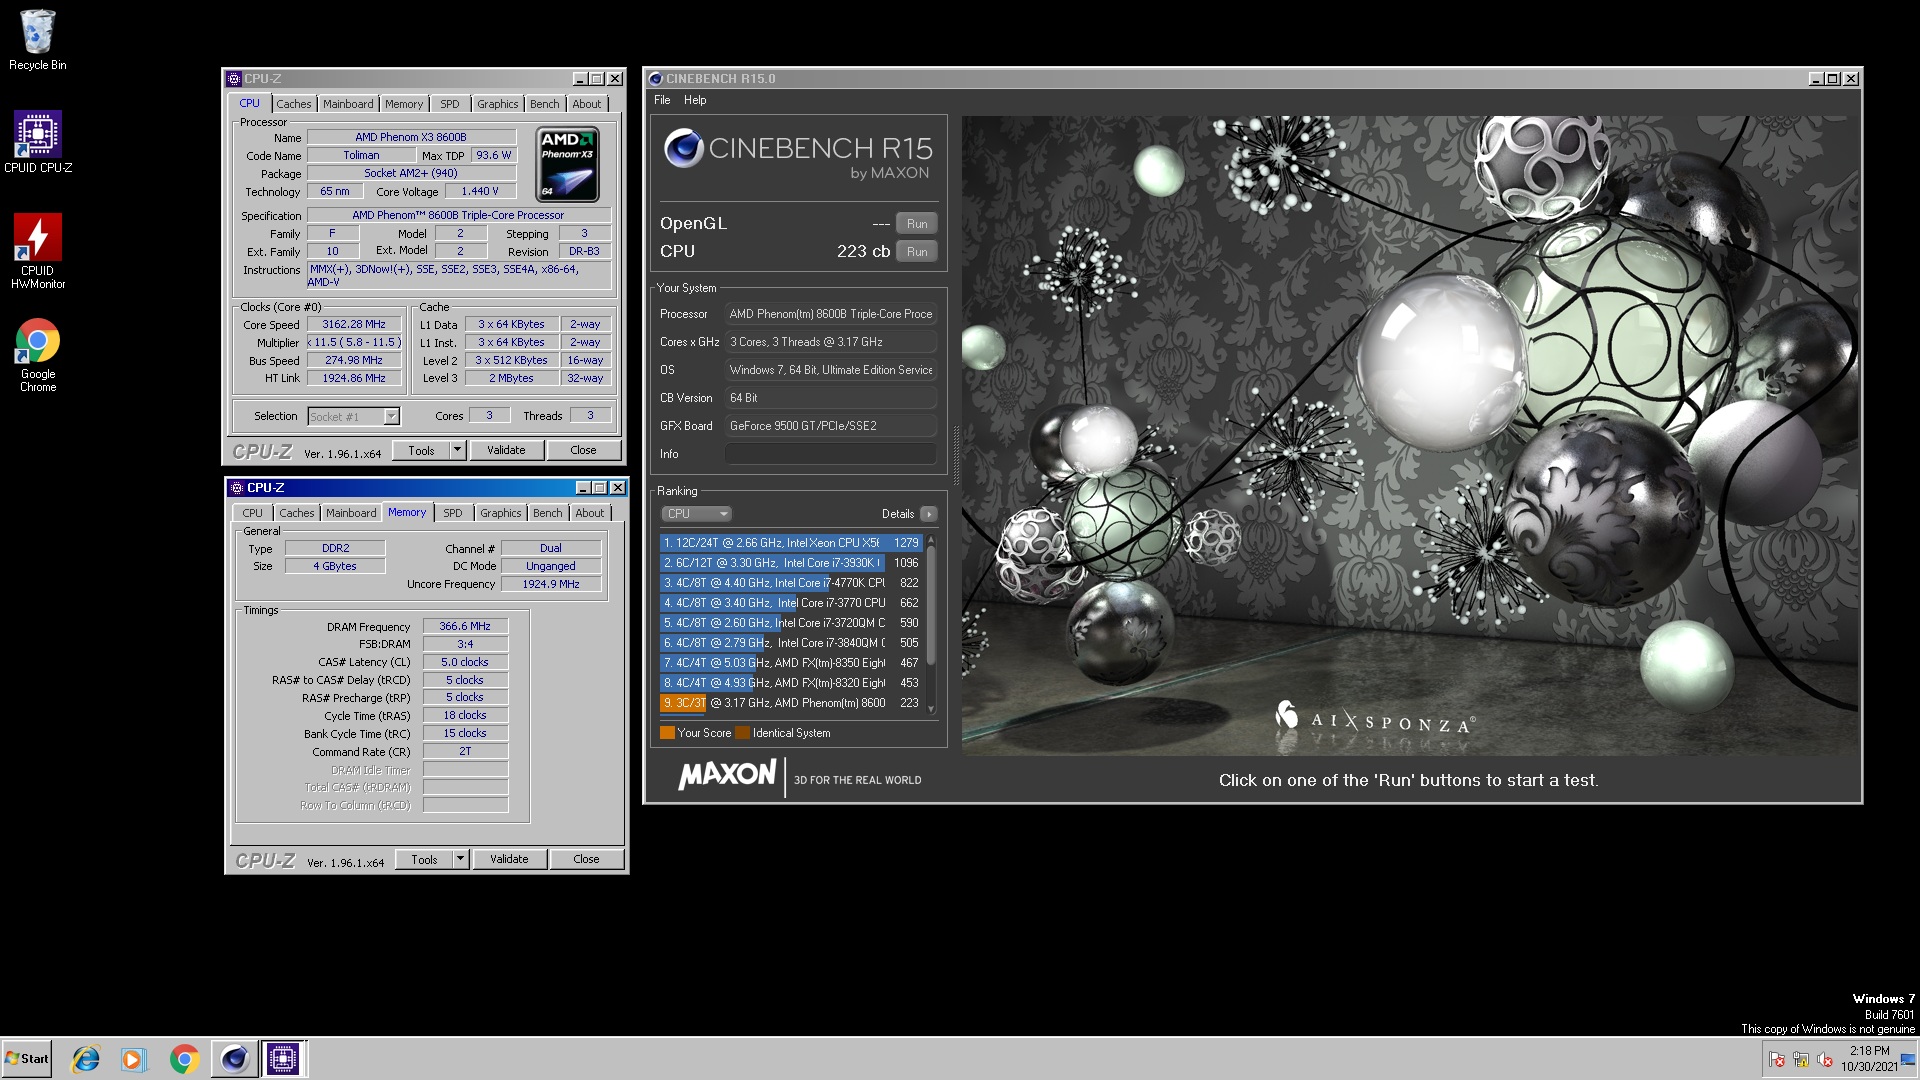Viewport: 1920px width, 1080px height.
Task: Click the orange Your Score legend swatch
Action: tap(667, 733)
